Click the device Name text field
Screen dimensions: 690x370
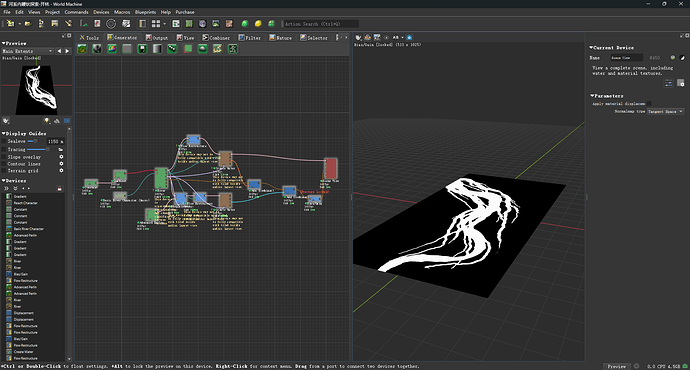[x=627, y=58]
